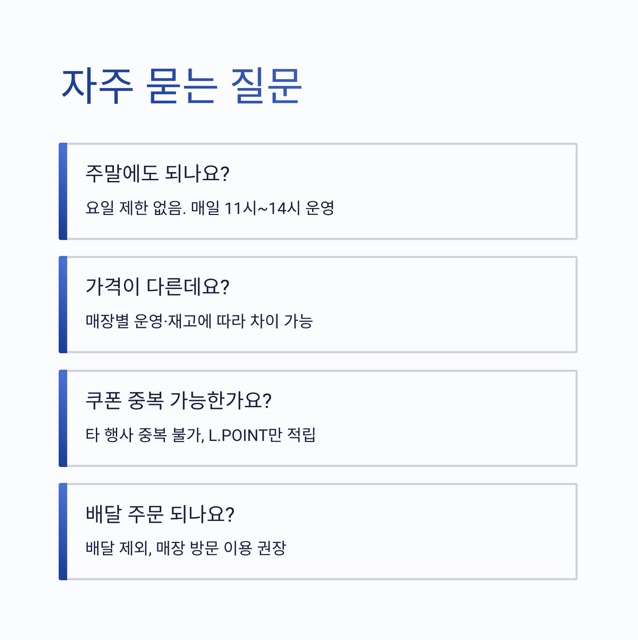Open the 쿠폰 중복 가능한가요? question
Screen dimensions: 638x640
coord(179,401)
